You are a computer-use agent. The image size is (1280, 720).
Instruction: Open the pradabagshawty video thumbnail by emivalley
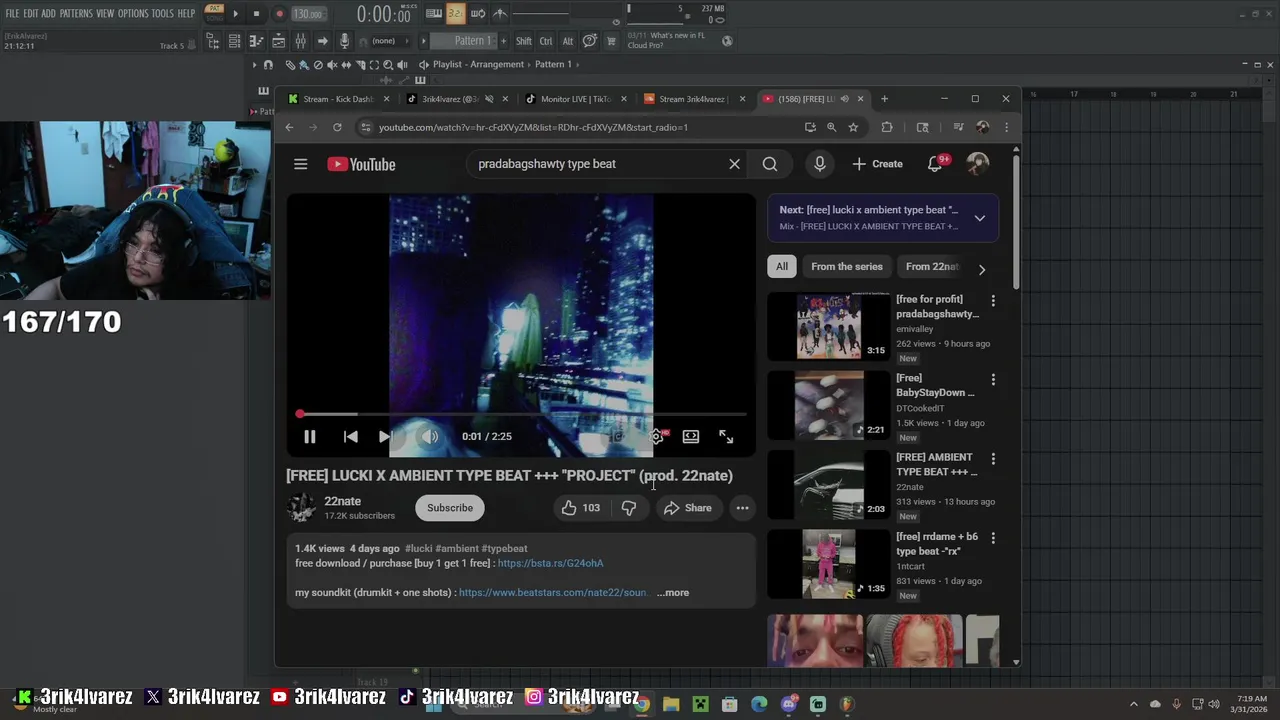pos(828,326)
